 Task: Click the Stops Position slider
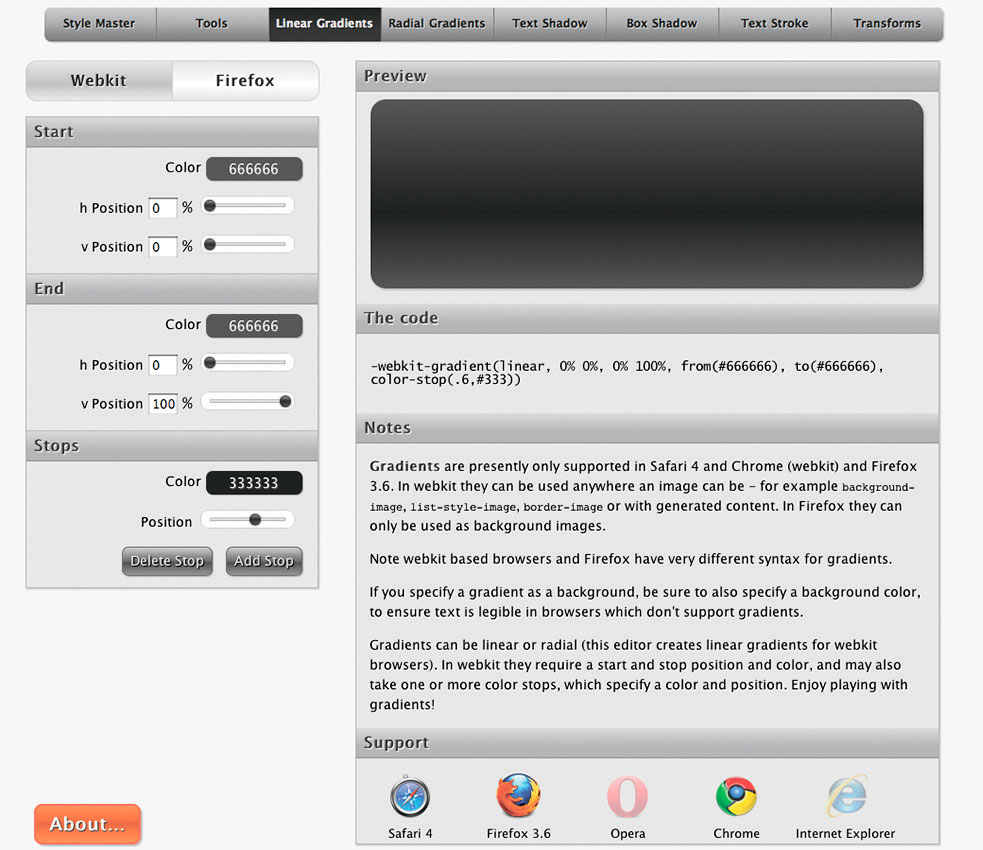tap(248, 520)
